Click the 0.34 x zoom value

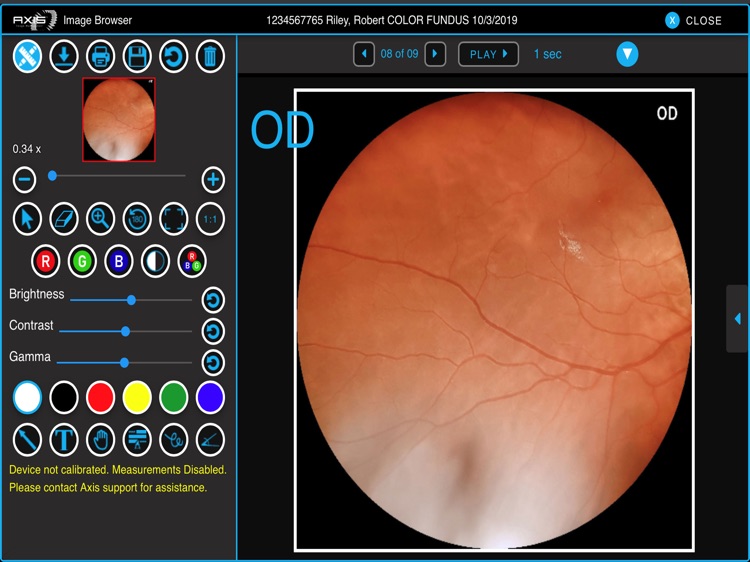[x=26, y=149]
